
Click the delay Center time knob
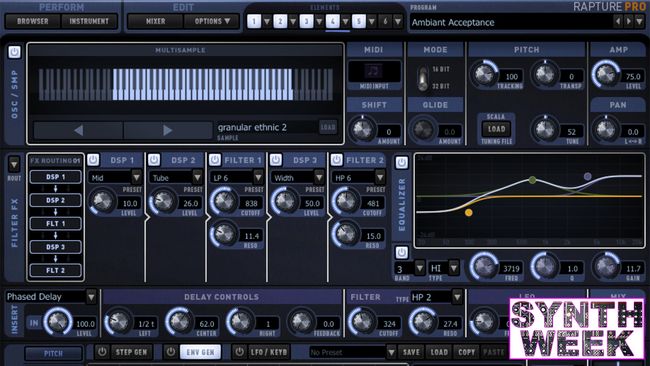coord(179,322)
